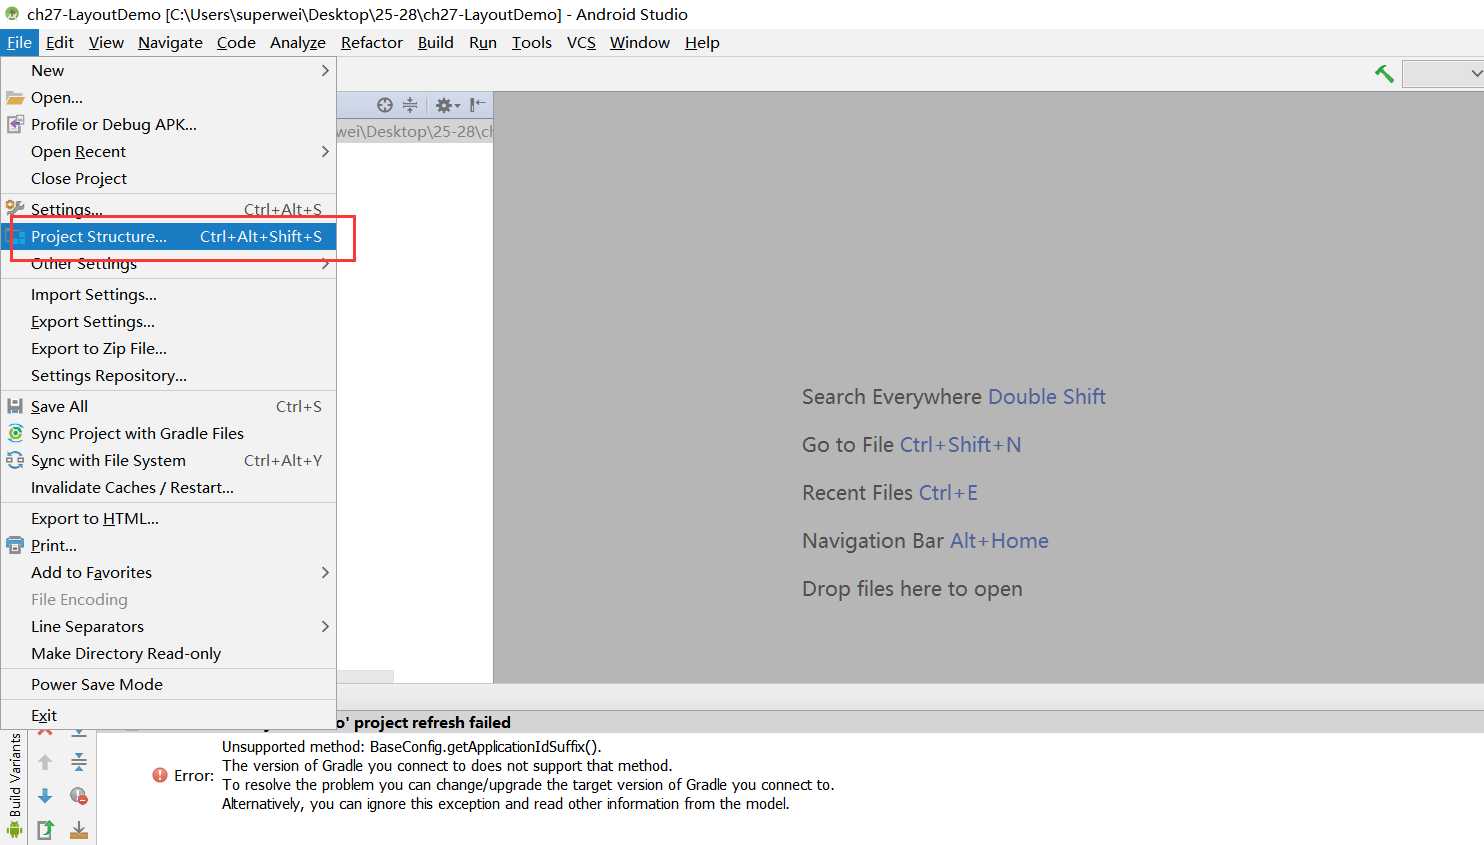
Task: Toggle Power Save Mode
Action: click(168, 684)
